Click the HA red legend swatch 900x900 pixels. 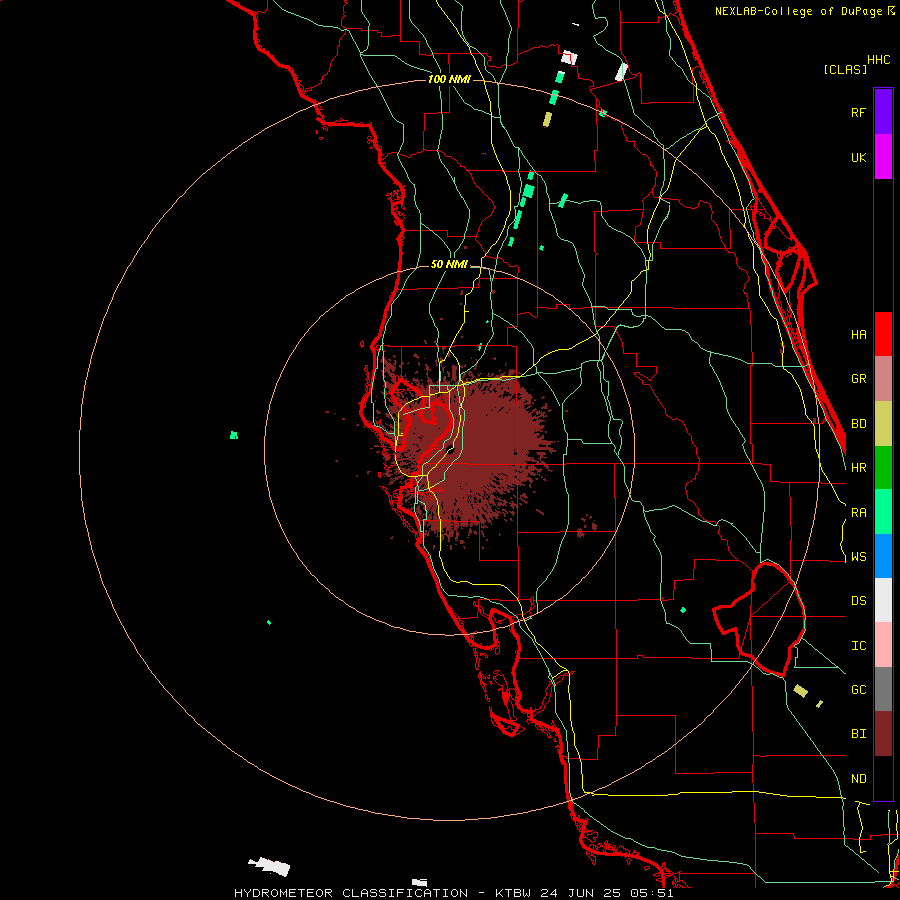click(x=883, y=334)
